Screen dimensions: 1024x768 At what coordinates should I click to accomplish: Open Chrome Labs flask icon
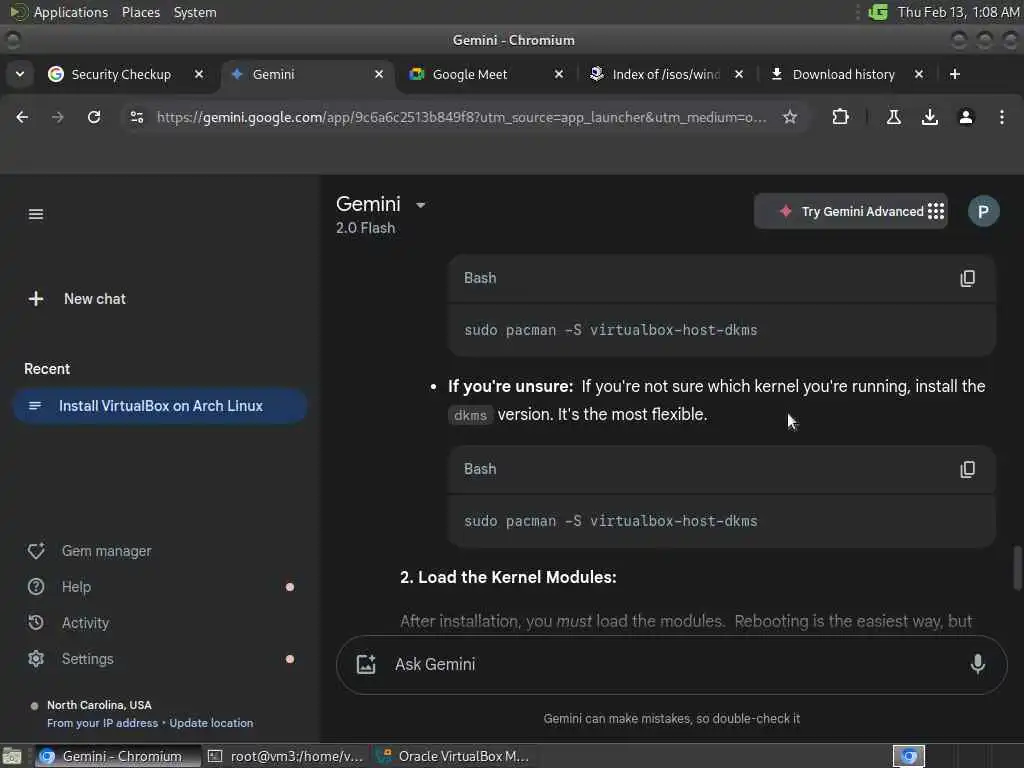[893, 117]
